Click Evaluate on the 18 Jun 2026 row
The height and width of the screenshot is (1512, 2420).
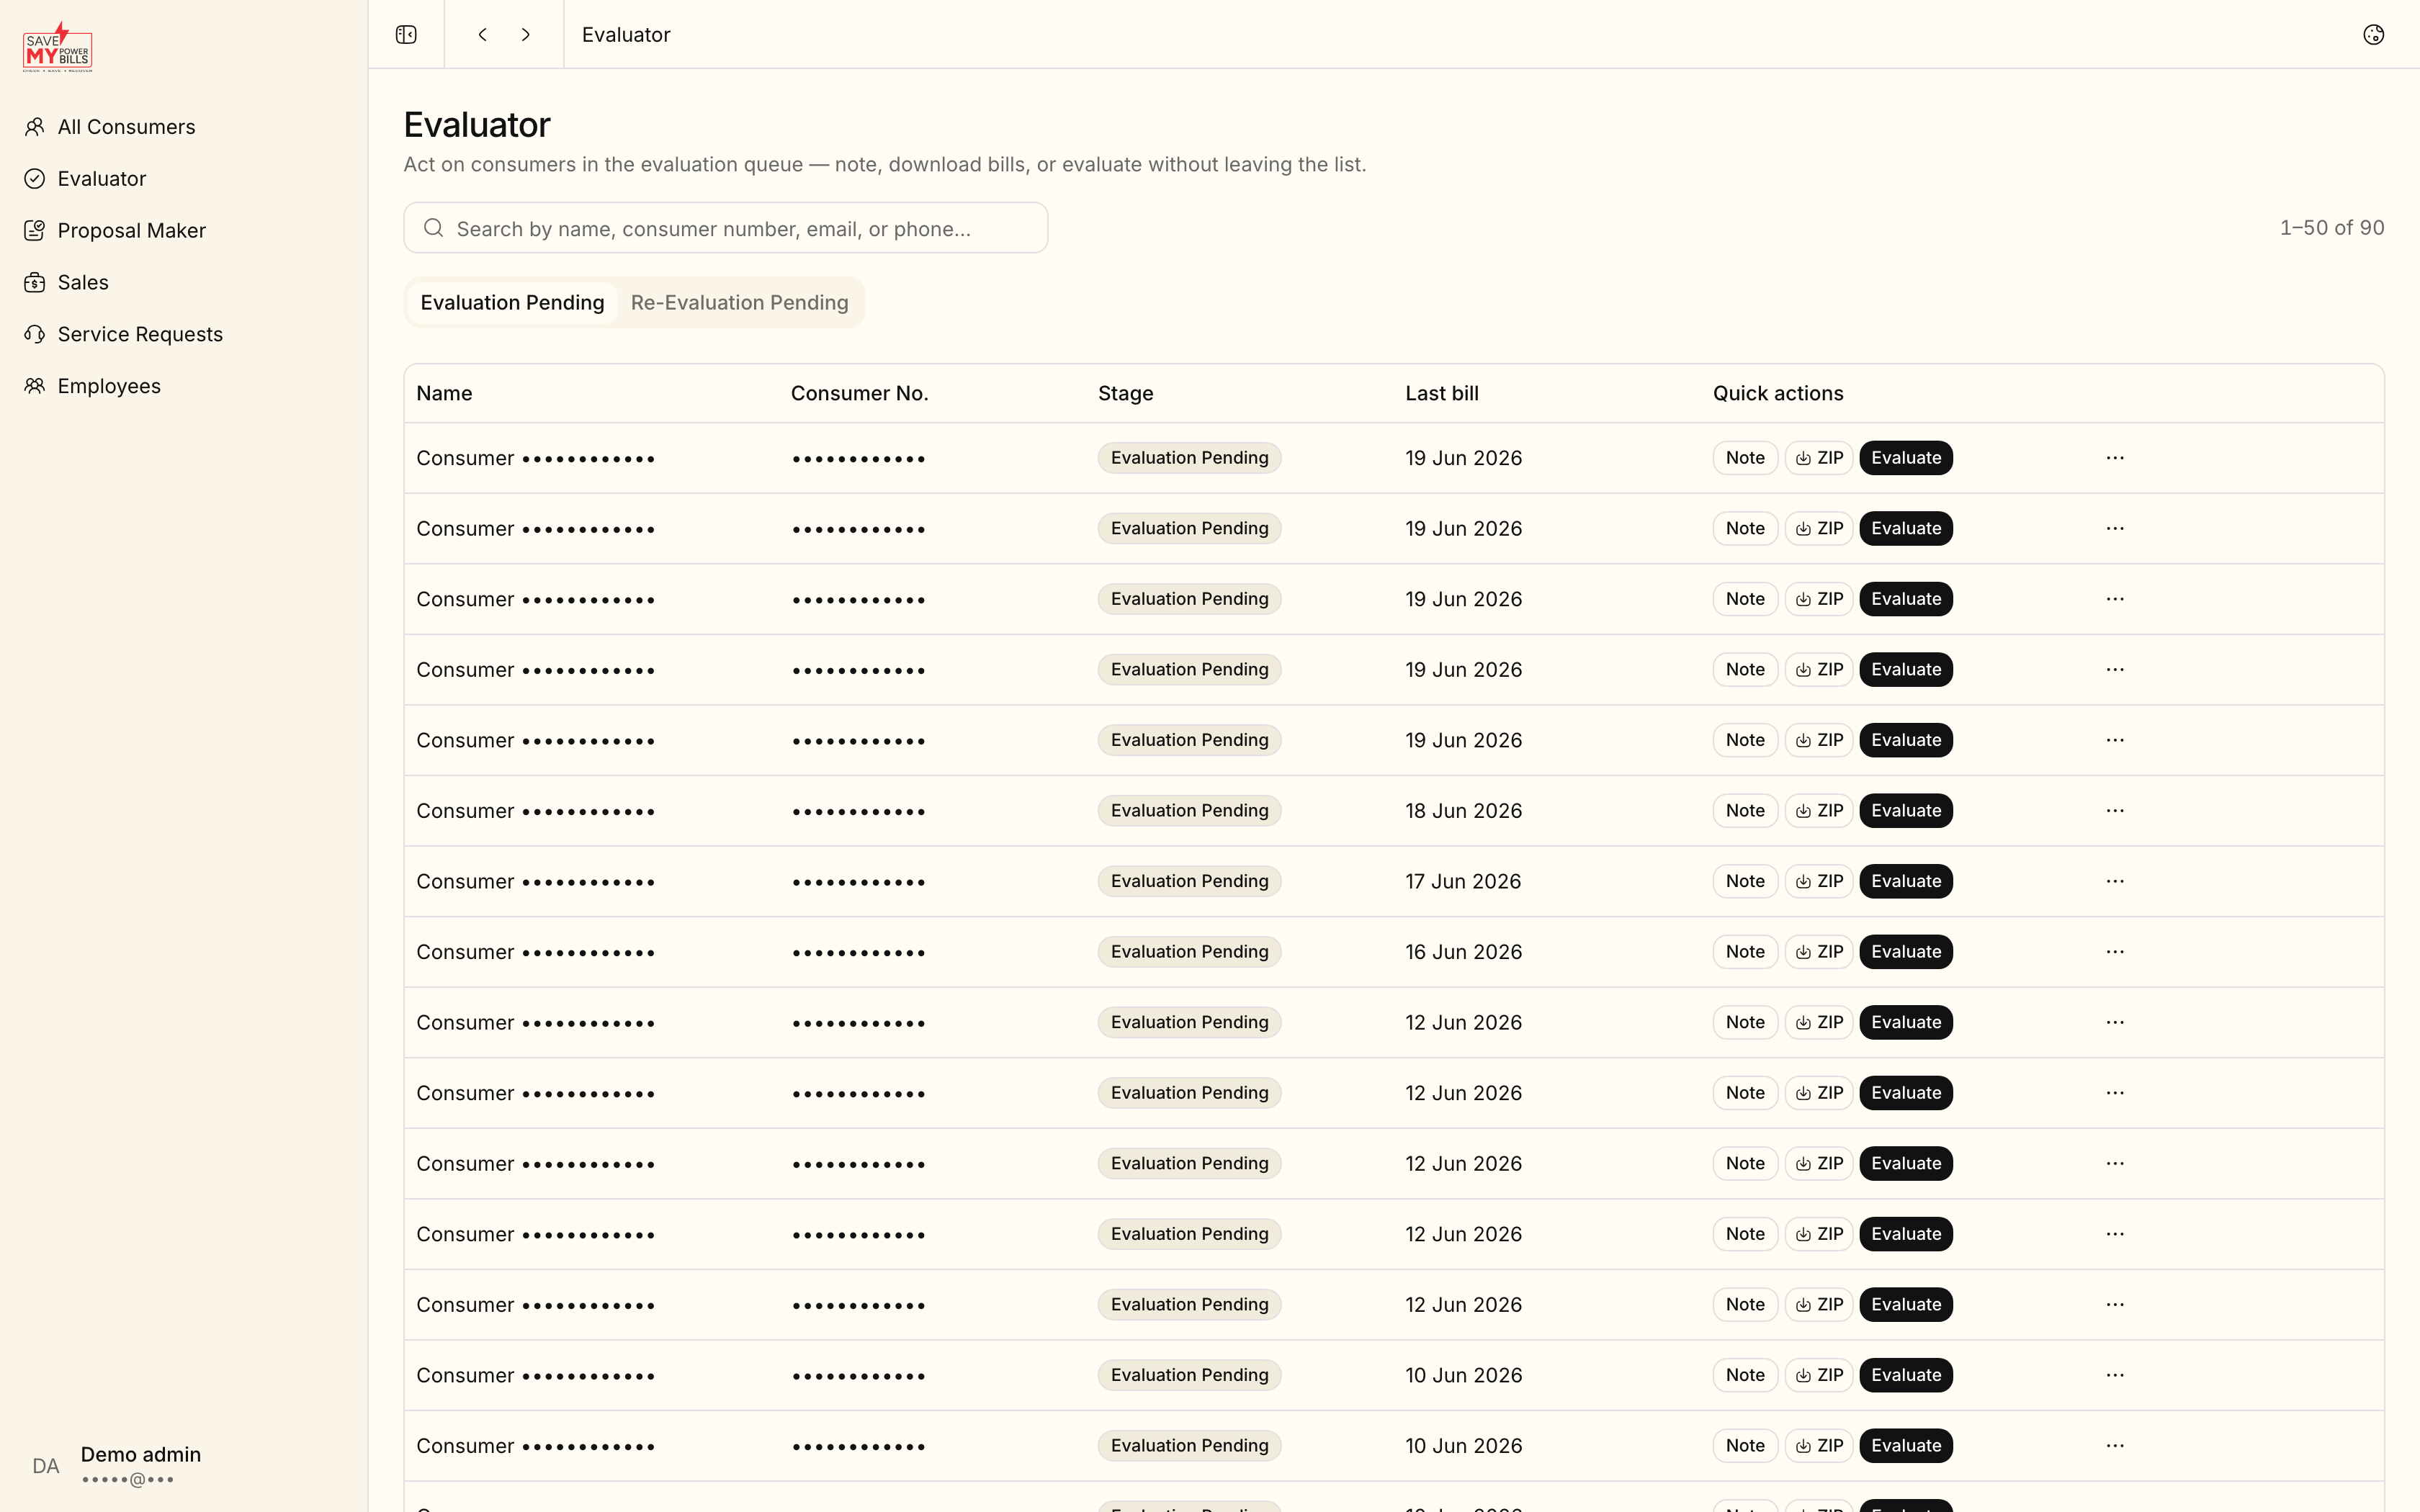pyautogui.click(x=1906, y=811)
